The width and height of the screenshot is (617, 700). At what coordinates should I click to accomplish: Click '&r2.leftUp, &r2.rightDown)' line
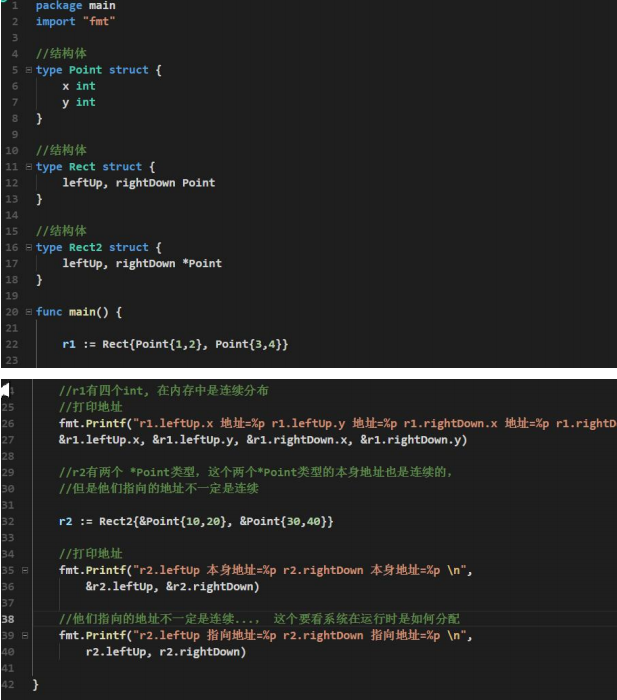(172, 586)
